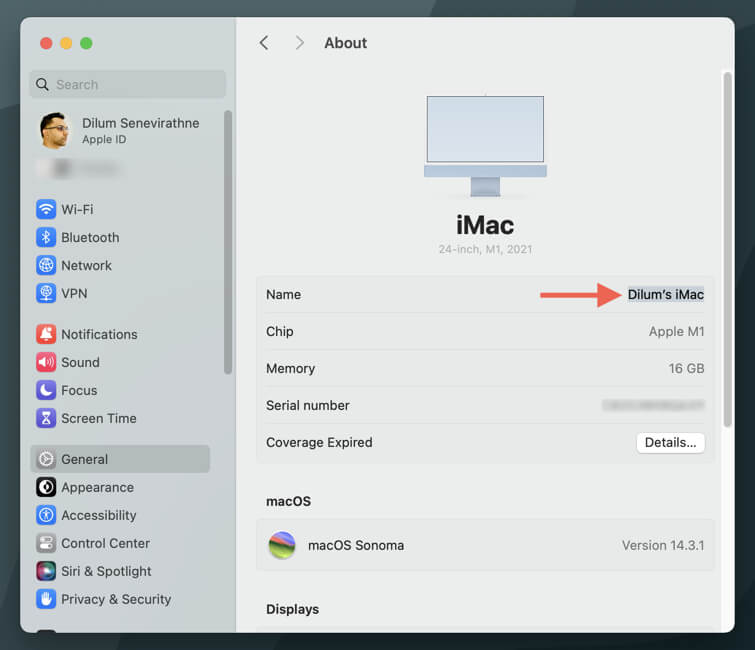This screenshot has width=755, height=650.
Task: Select Sound label in the sidebar
Action: (x=80, y=362)
